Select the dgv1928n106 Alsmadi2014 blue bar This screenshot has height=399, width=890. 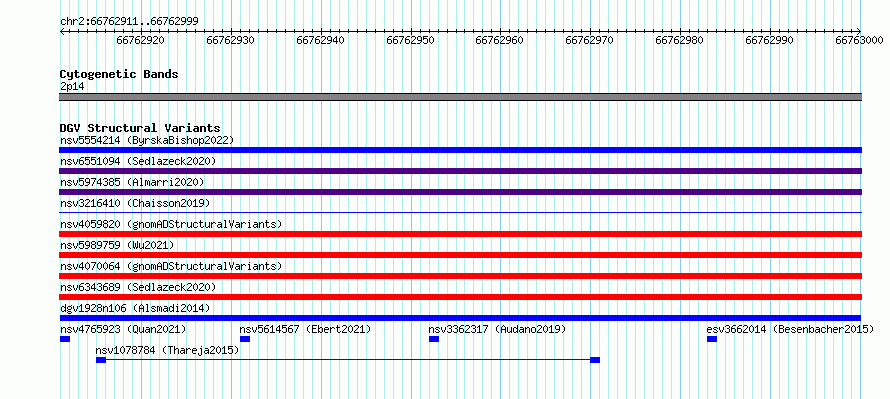point(460,318)
